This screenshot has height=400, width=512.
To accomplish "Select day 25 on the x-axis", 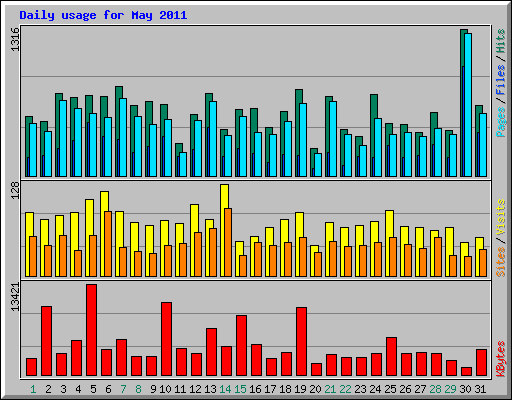I will [x=390, y=389].
